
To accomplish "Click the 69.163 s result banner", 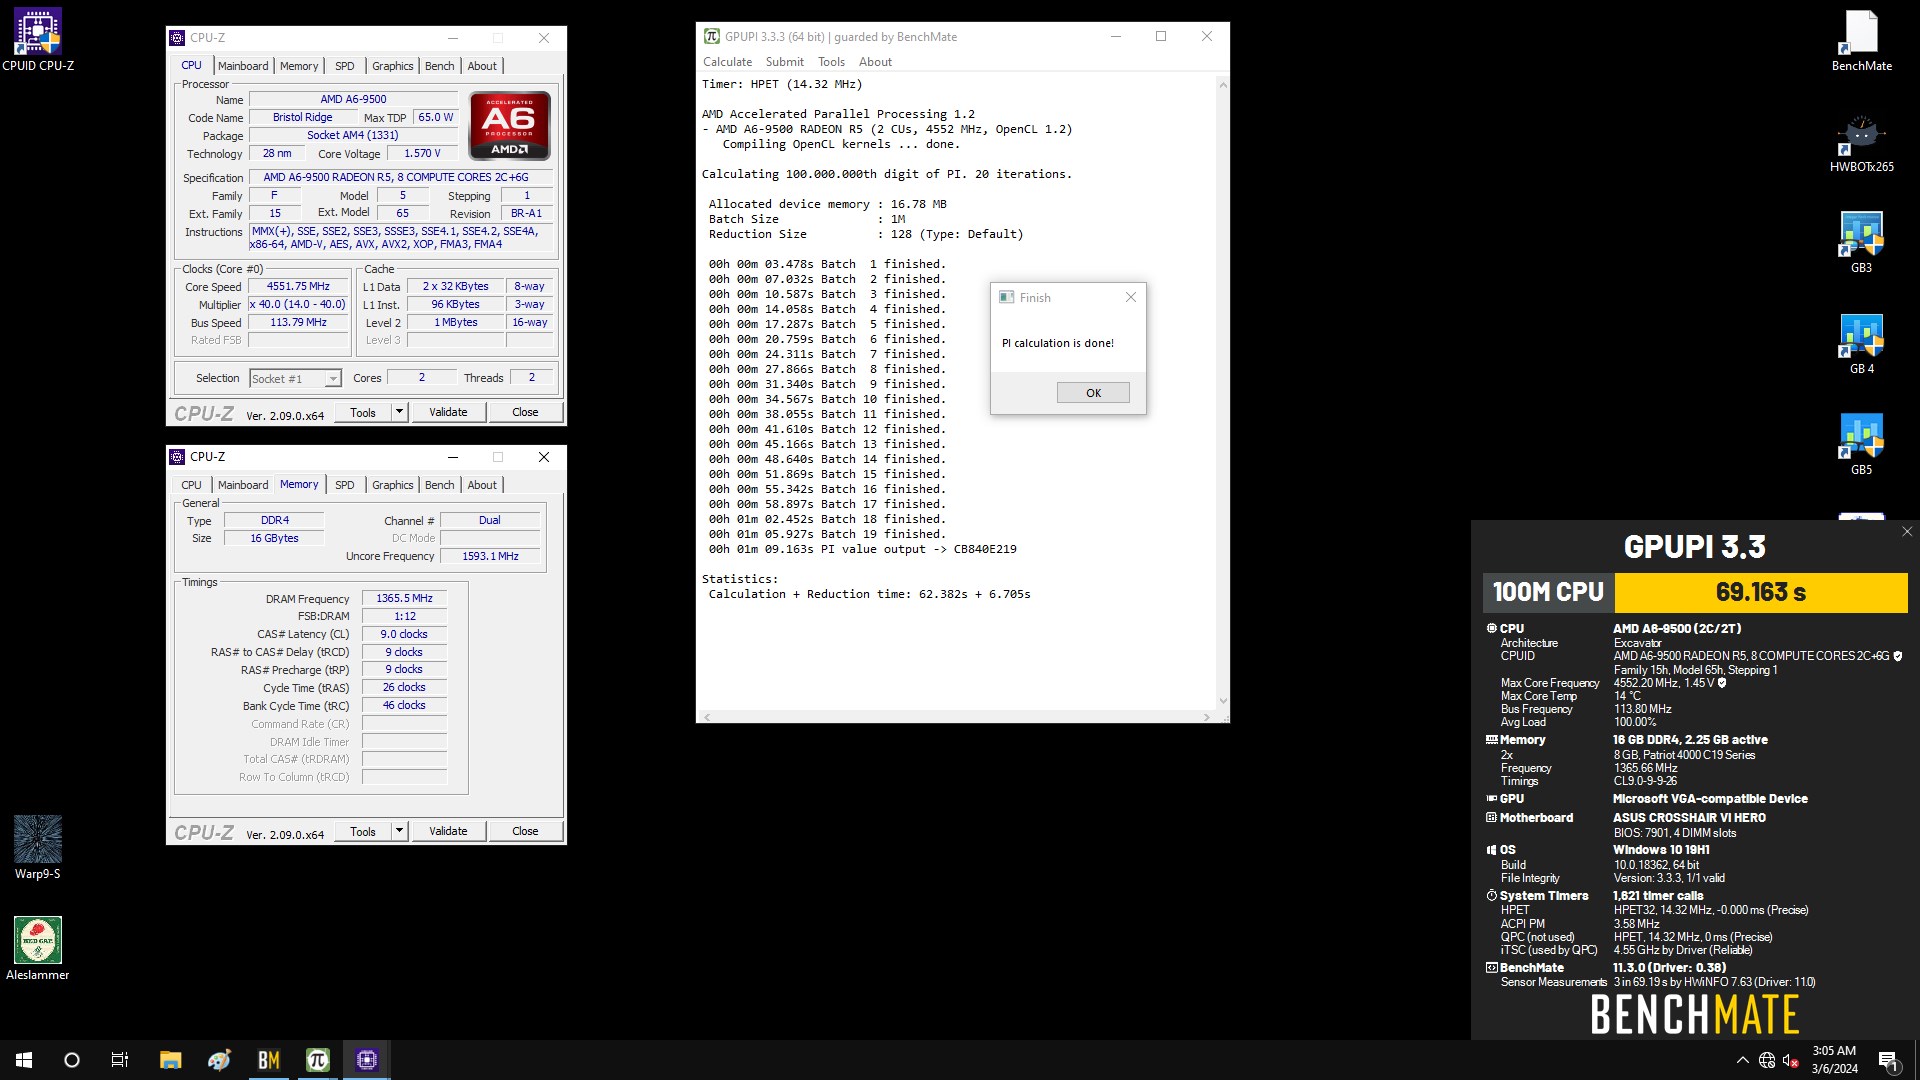I will [1760, 592].
